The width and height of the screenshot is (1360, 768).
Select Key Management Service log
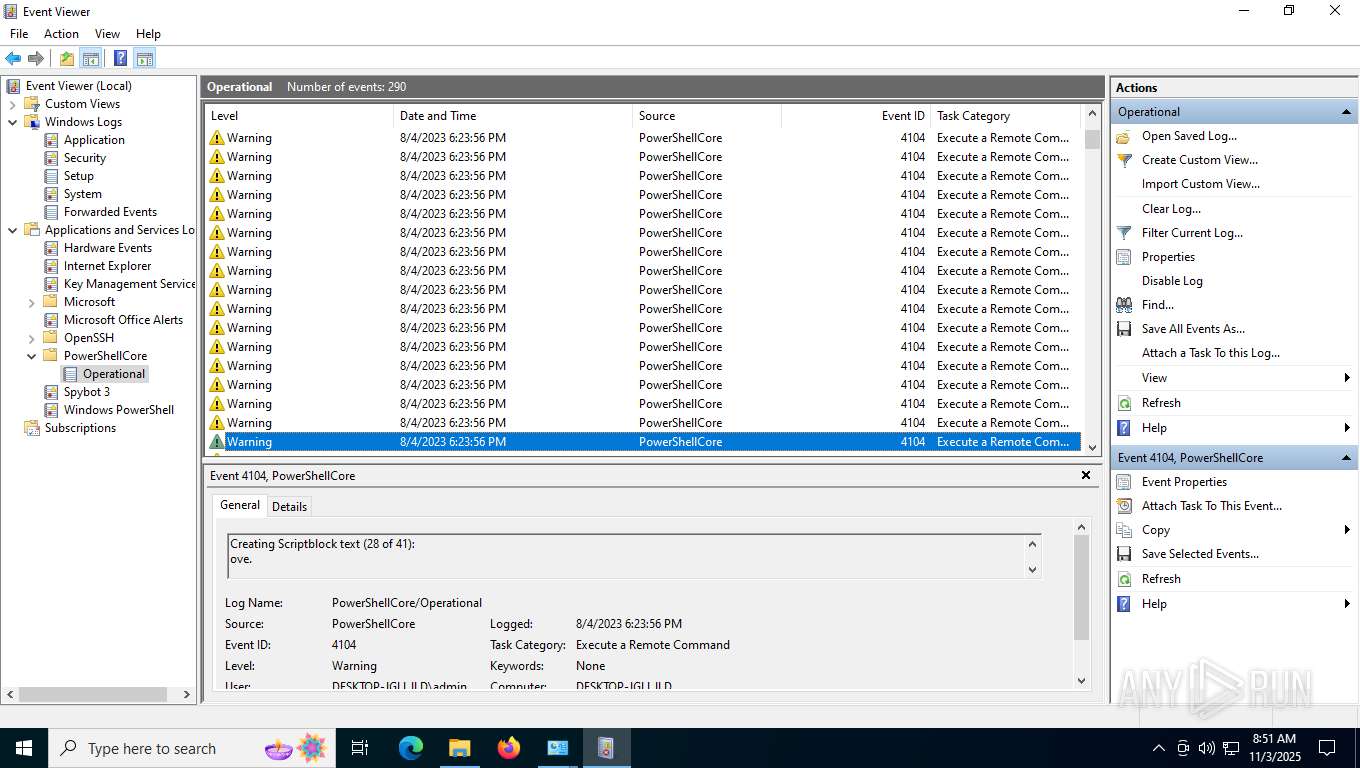point(129,284)
